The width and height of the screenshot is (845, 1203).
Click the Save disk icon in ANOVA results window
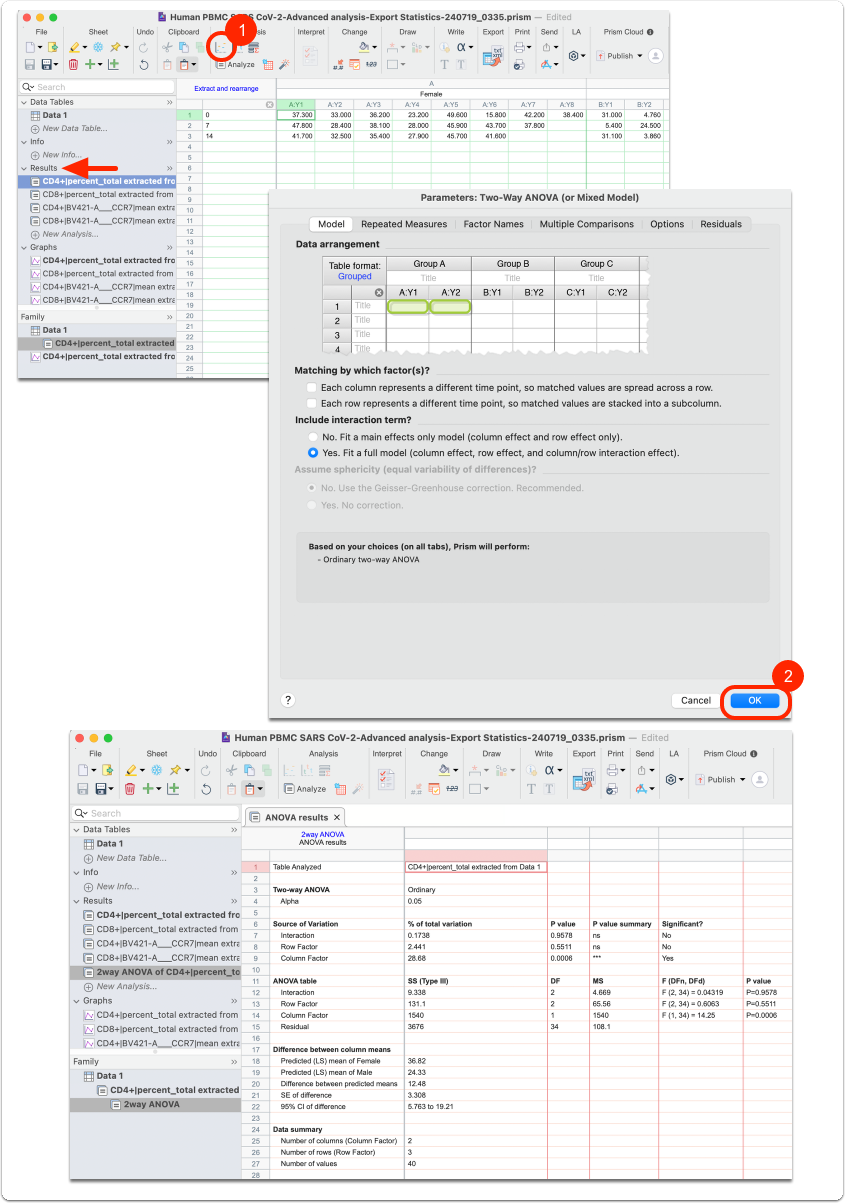(84, 789)
